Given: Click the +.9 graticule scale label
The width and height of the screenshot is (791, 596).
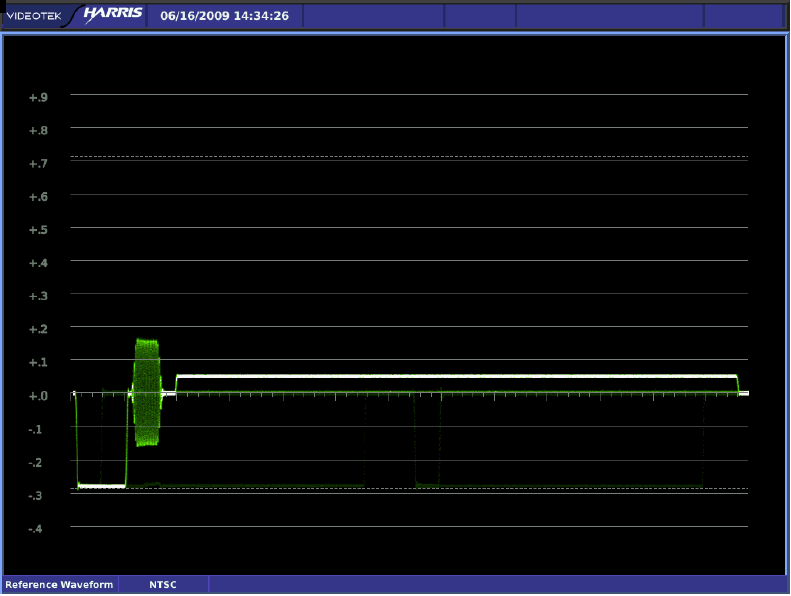Looking at the screenshot, I should (x=38, y=97).
